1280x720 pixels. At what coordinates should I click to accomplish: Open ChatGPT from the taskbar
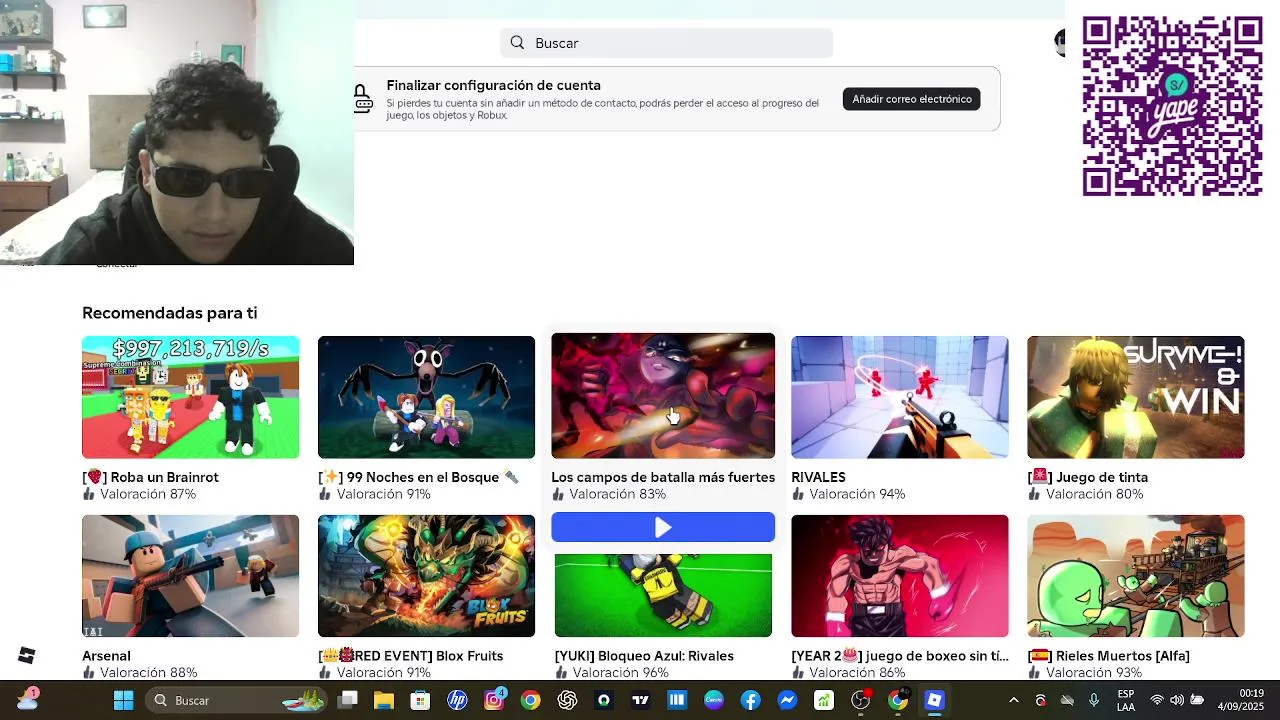[x=567, y=700]
